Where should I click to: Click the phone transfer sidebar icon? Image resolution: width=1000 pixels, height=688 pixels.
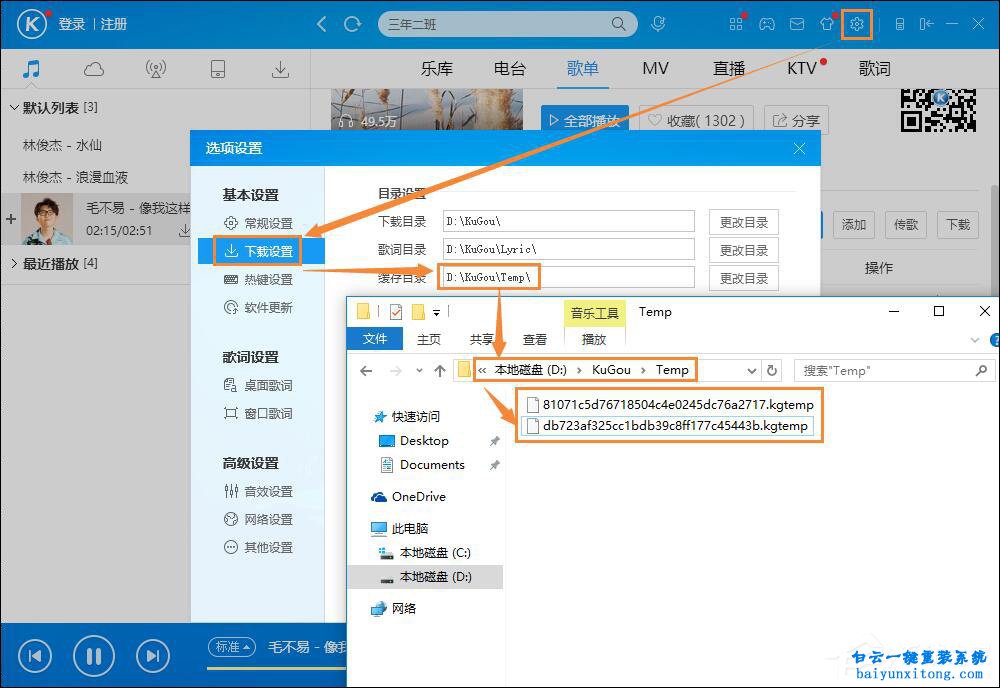click(218, 68)
